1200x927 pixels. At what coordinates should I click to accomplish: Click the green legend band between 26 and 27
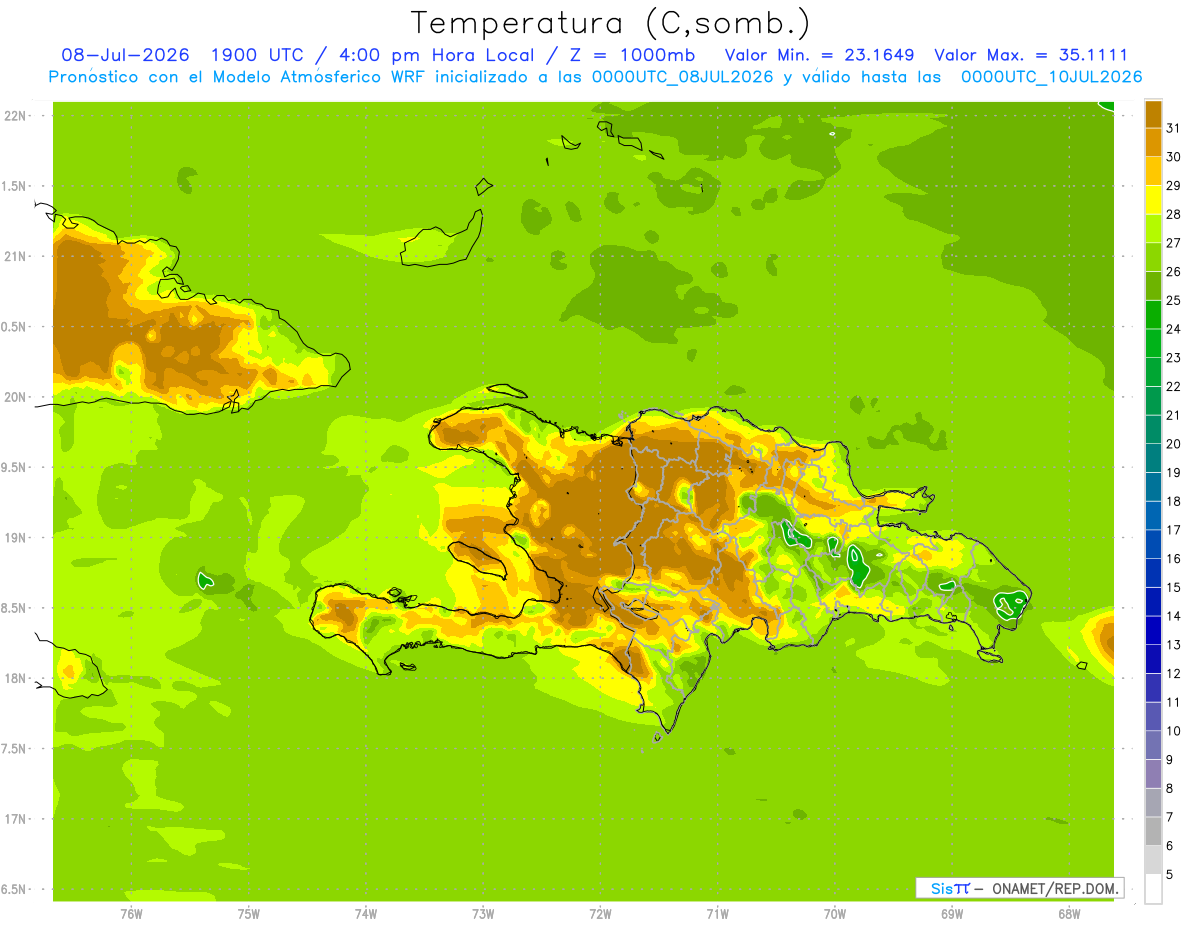coord(1153,257)
